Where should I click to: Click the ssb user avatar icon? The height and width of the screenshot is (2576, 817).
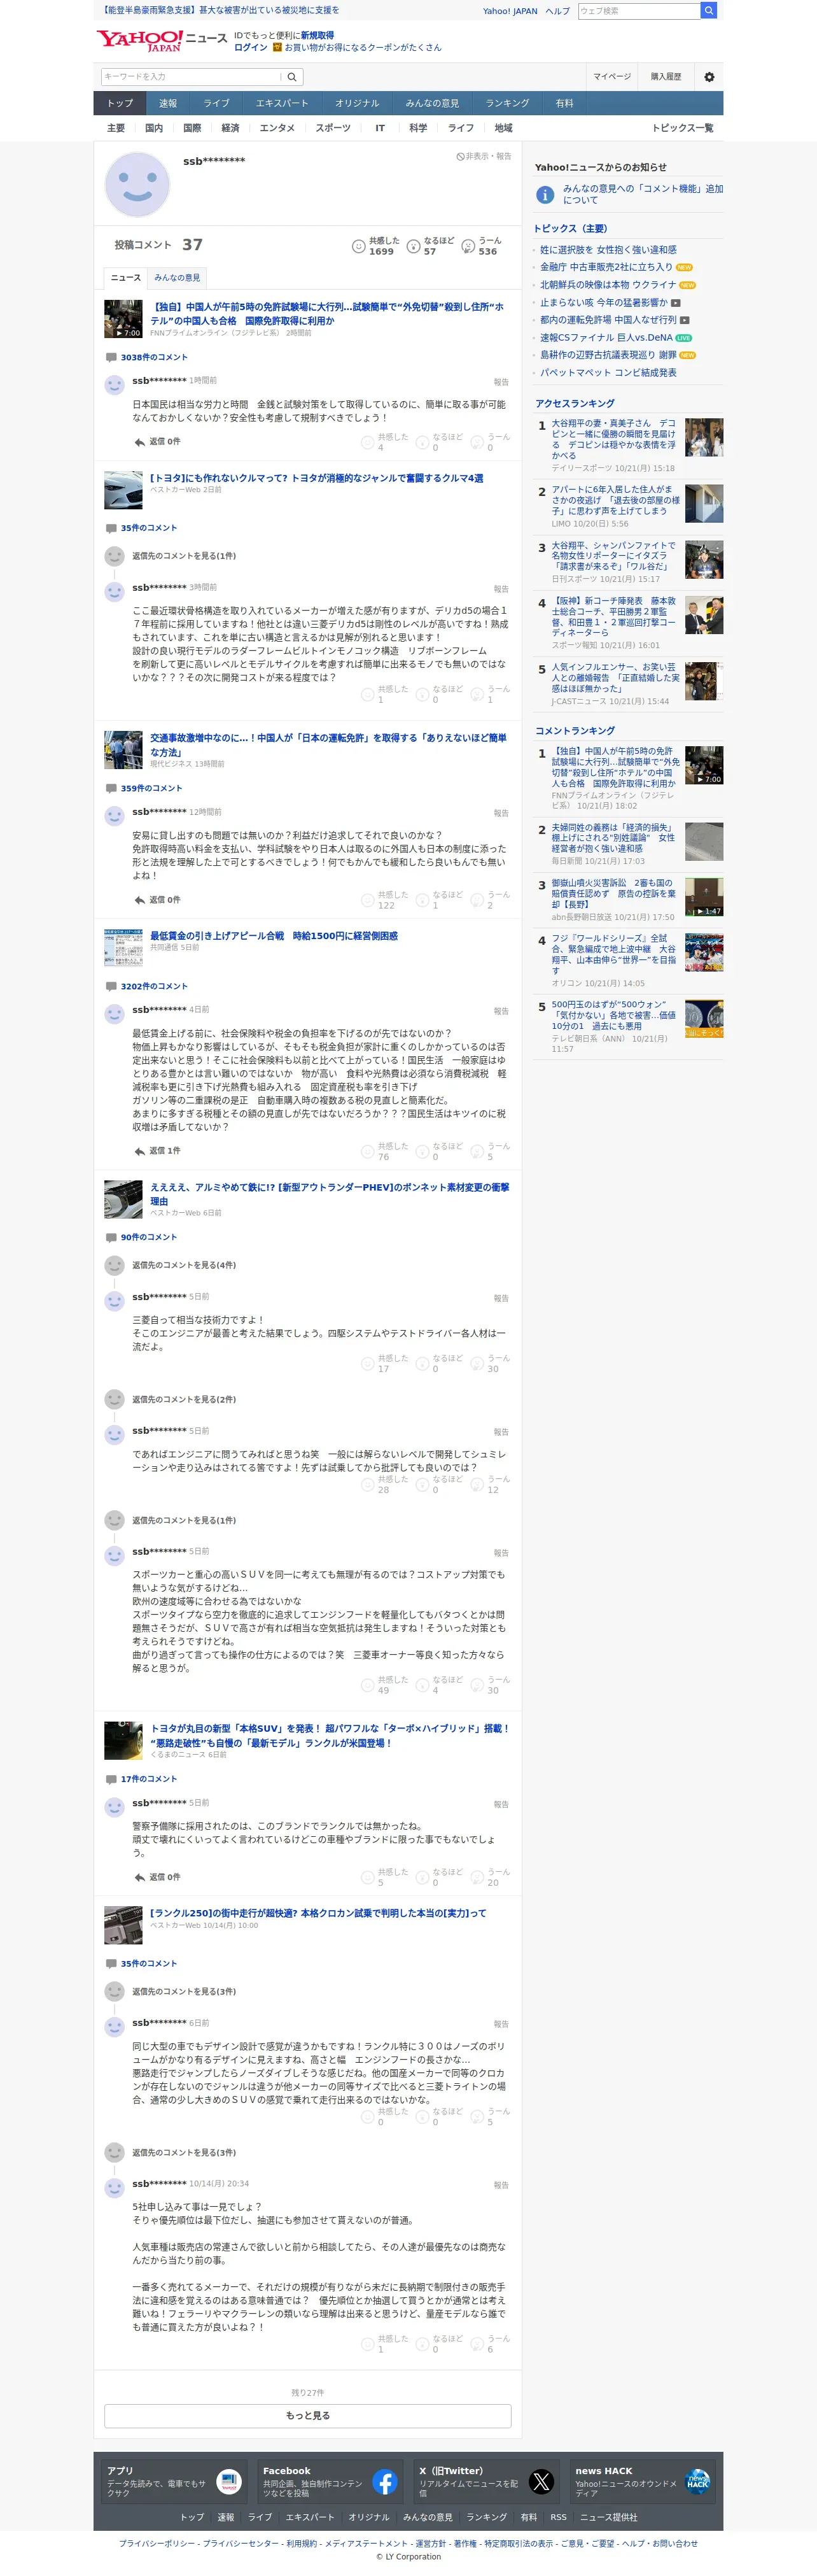tap(137, 184)
